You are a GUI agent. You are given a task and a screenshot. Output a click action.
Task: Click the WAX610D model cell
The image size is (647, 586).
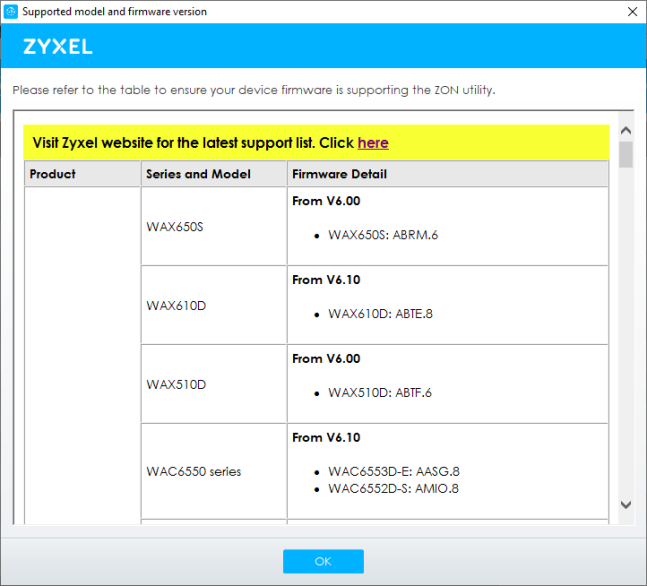[176, 305]
